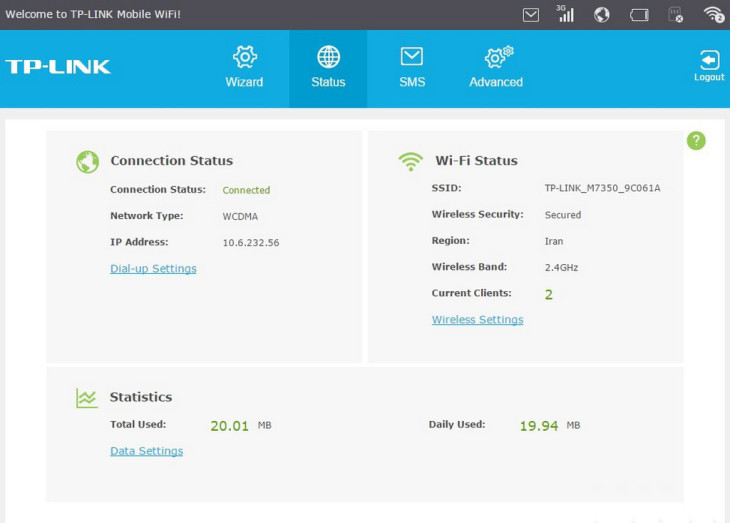This screenshot has width=730, height=523.
Task: Select the Status tab
Action: click(x=328, y=69)
